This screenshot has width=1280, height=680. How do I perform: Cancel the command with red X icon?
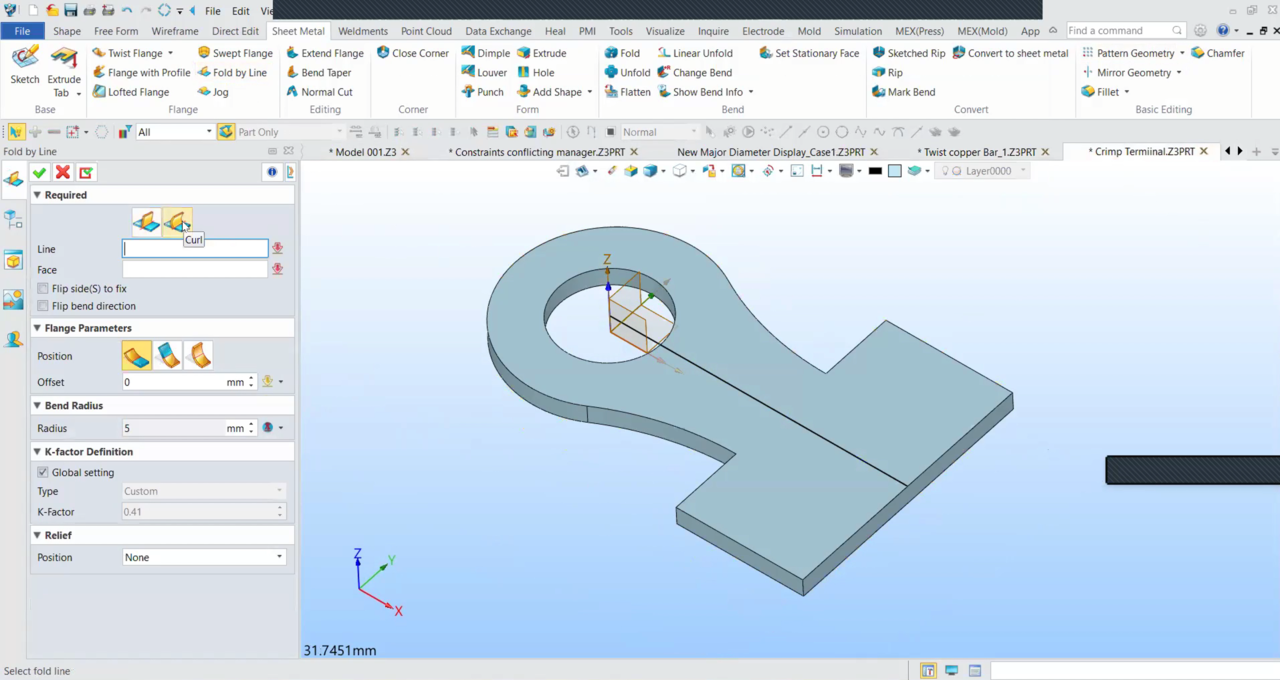(63, 173)
